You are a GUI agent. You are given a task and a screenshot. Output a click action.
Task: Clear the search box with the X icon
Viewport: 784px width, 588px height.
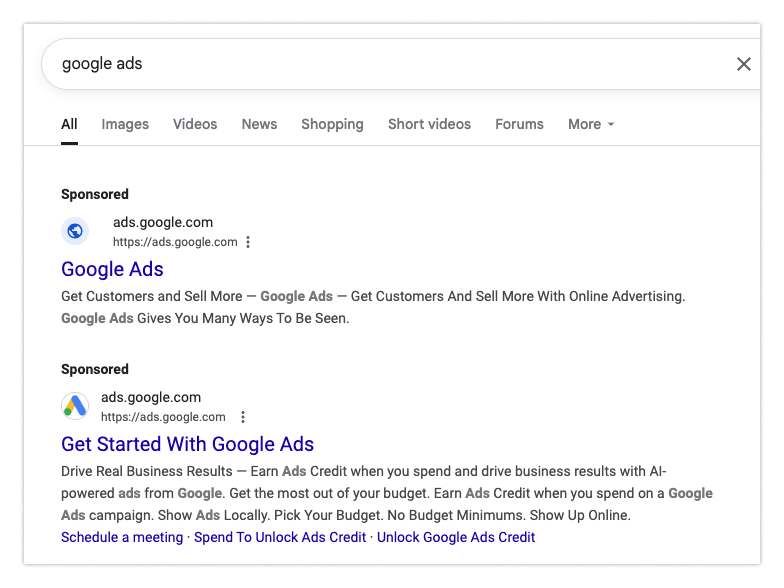point(743,64)
